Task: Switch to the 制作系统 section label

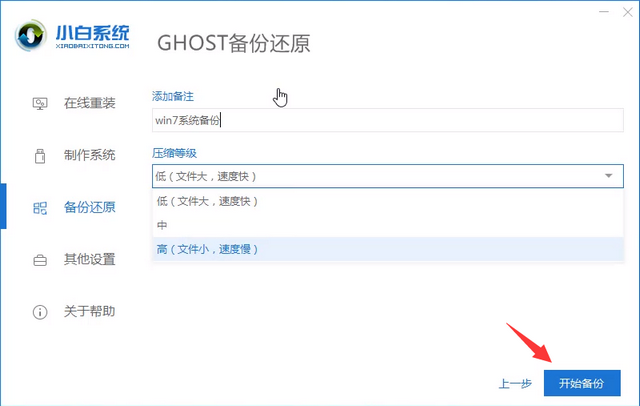Action: pyautogui.click(x=89, y=155)
